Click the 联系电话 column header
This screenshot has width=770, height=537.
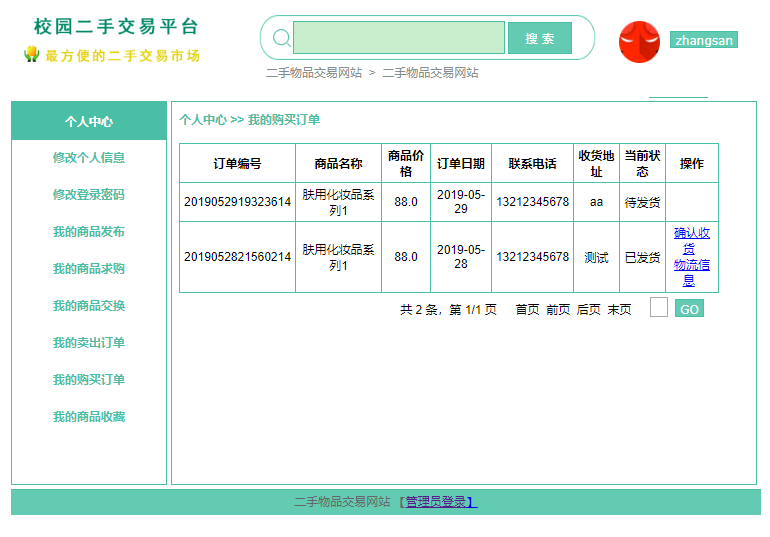[x=532, y=163]
